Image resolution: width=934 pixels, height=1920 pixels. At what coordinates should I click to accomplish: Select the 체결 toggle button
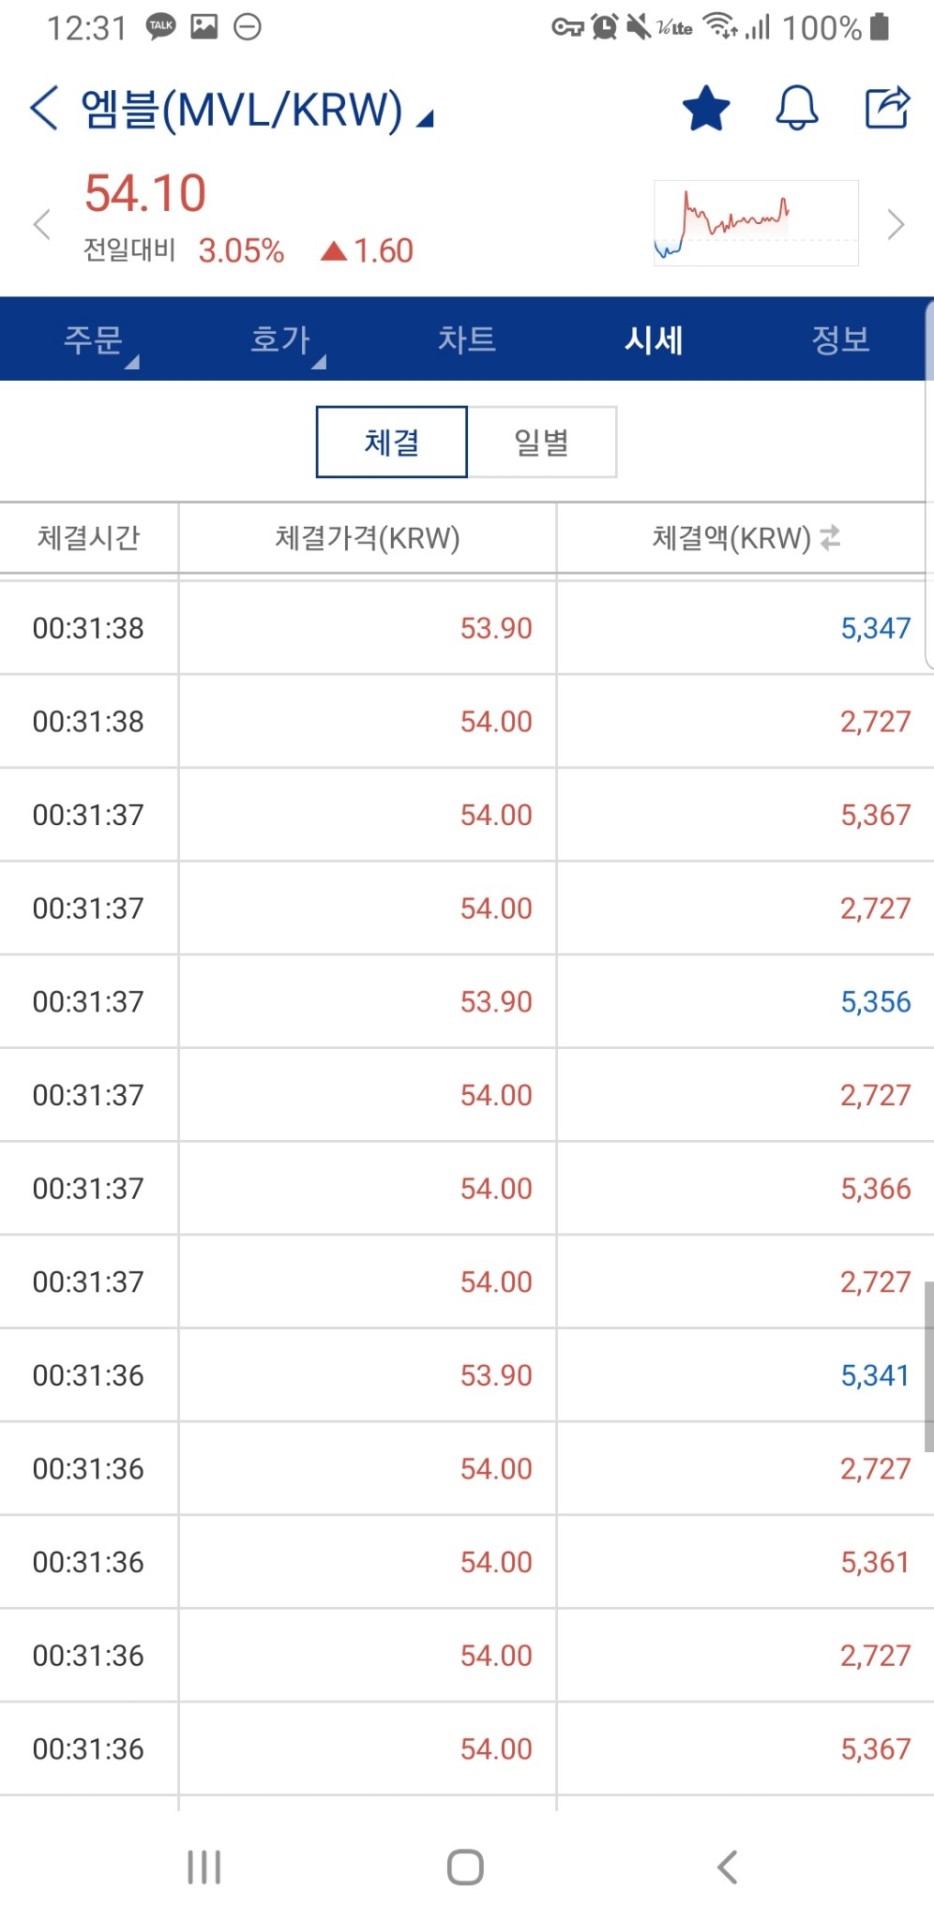[x=391, y=441]
